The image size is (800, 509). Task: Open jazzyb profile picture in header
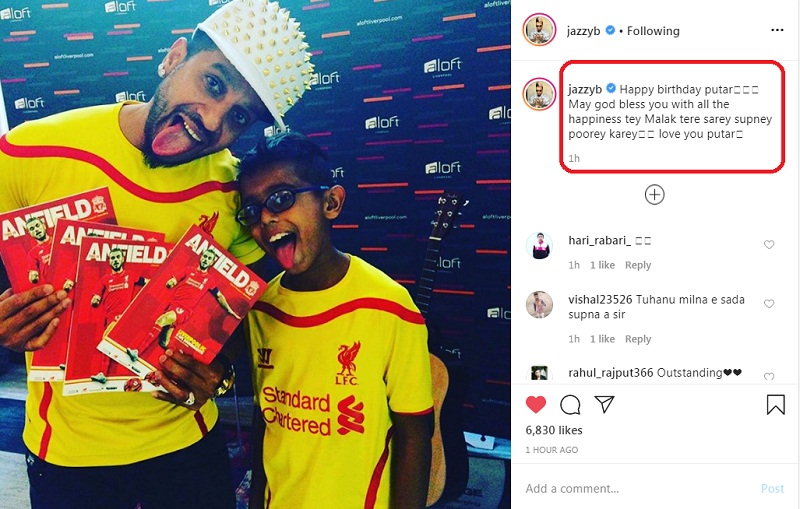539,30
